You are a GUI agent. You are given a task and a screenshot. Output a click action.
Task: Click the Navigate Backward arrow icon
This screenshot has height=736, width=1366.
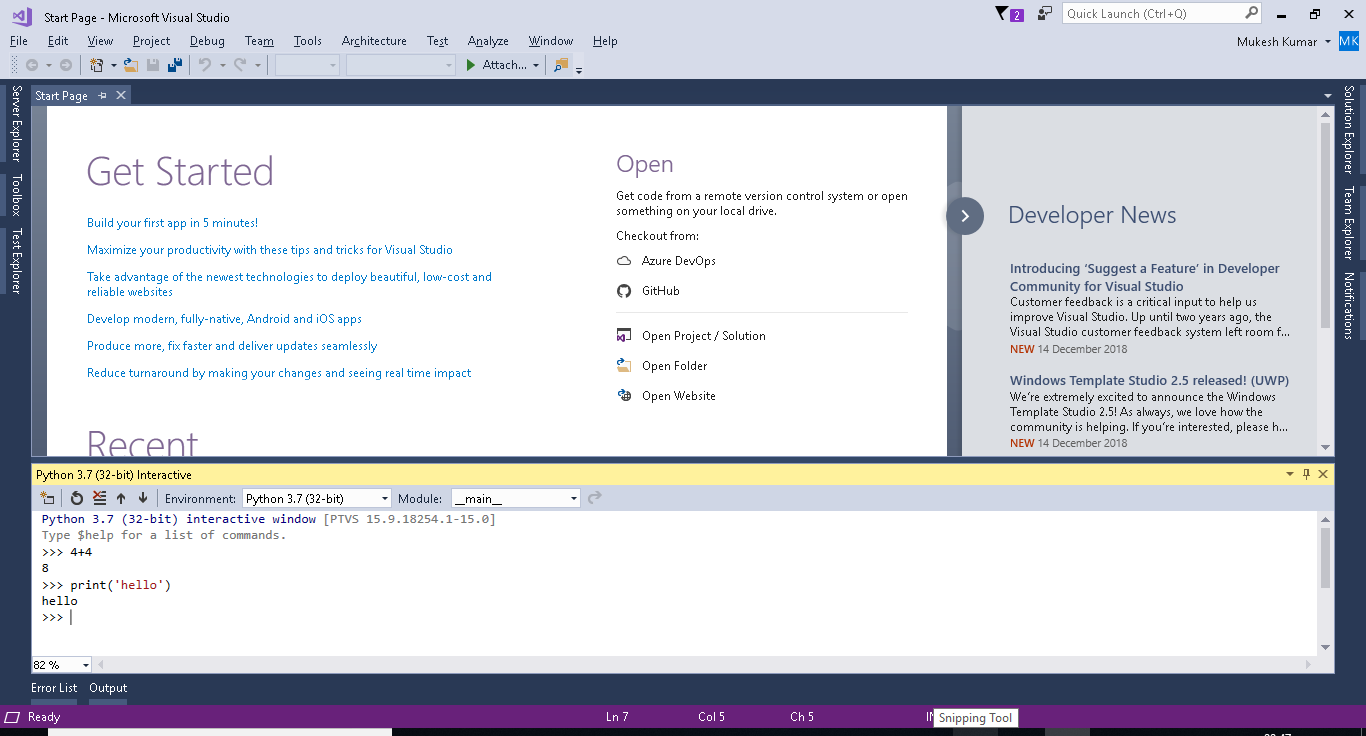(32, 65)
